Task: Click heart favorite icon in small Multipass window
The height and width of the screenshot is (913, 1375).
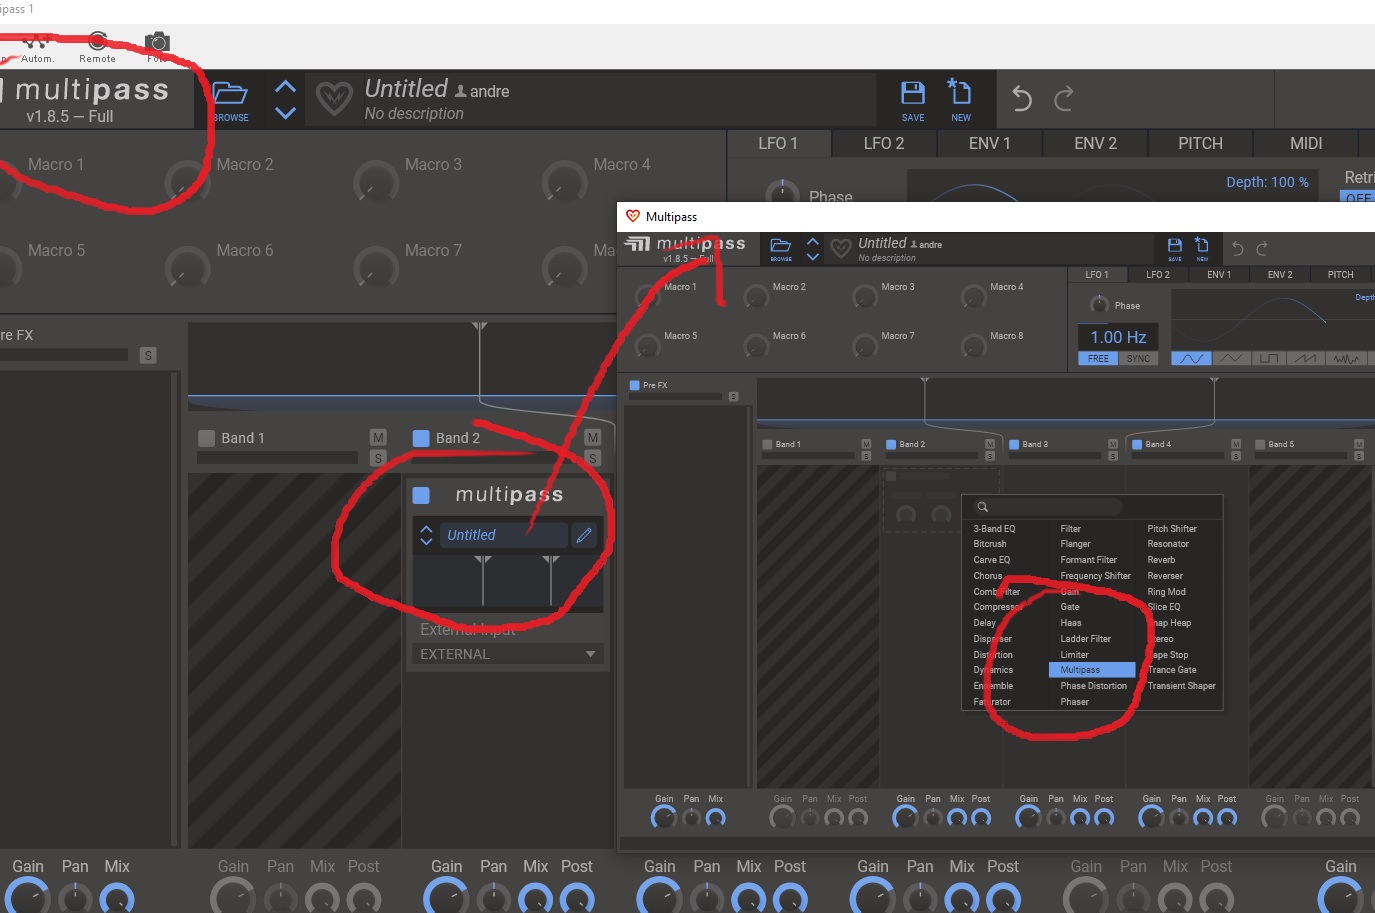Action: point(841,247)
